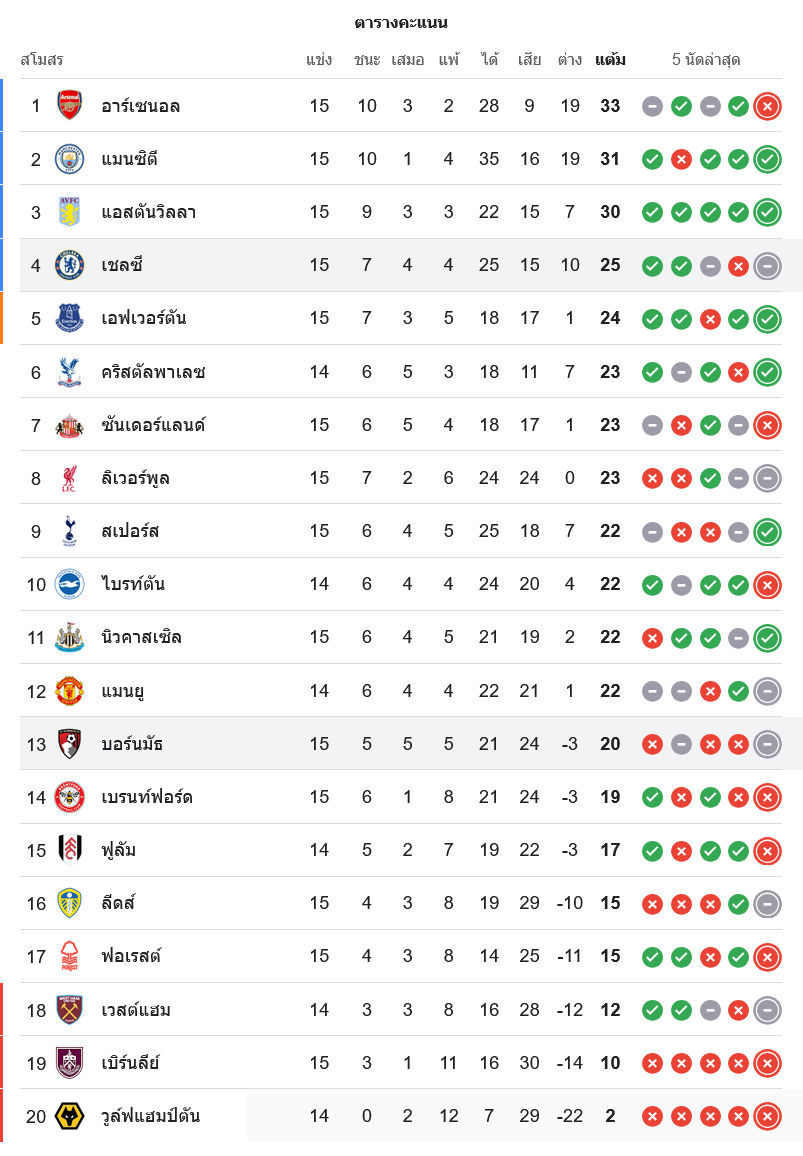
Task: Click the Manchester City crest icon
Action: (69, 159)
